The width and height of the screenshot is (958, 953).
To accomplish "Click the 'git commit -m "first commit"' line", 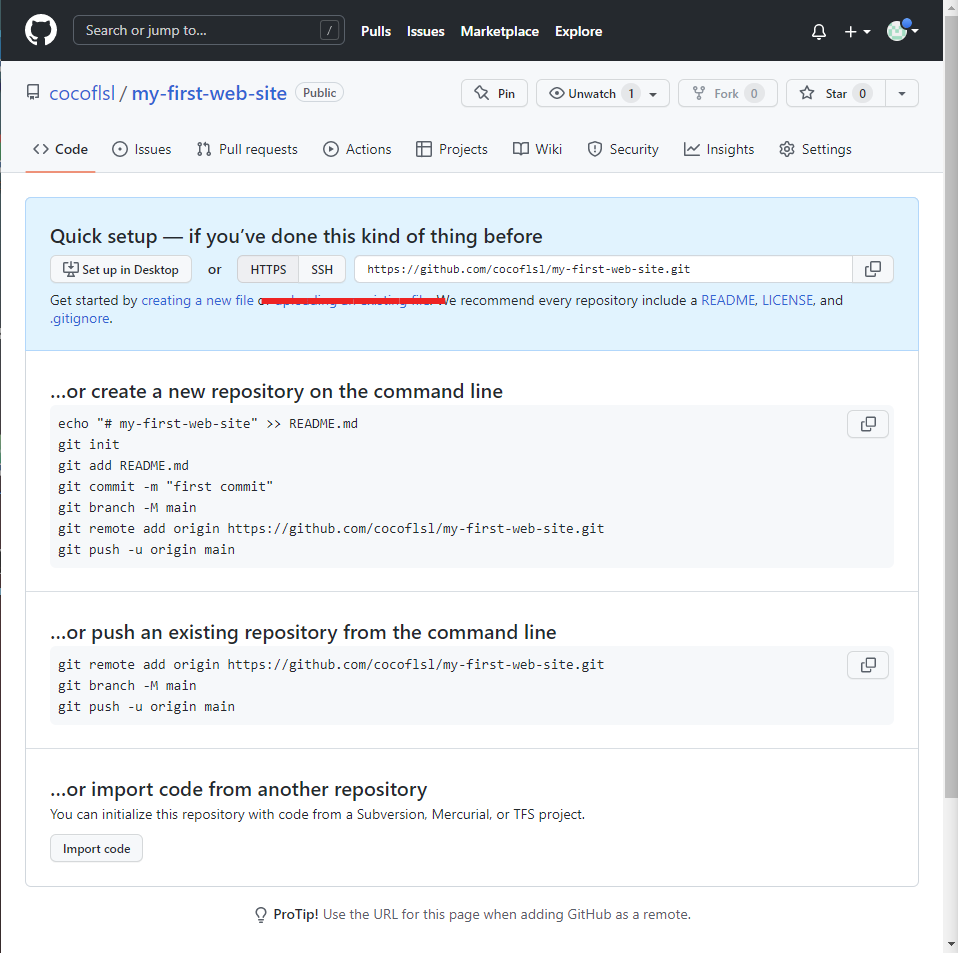I will pyautogui.click(x=166, y=487).
